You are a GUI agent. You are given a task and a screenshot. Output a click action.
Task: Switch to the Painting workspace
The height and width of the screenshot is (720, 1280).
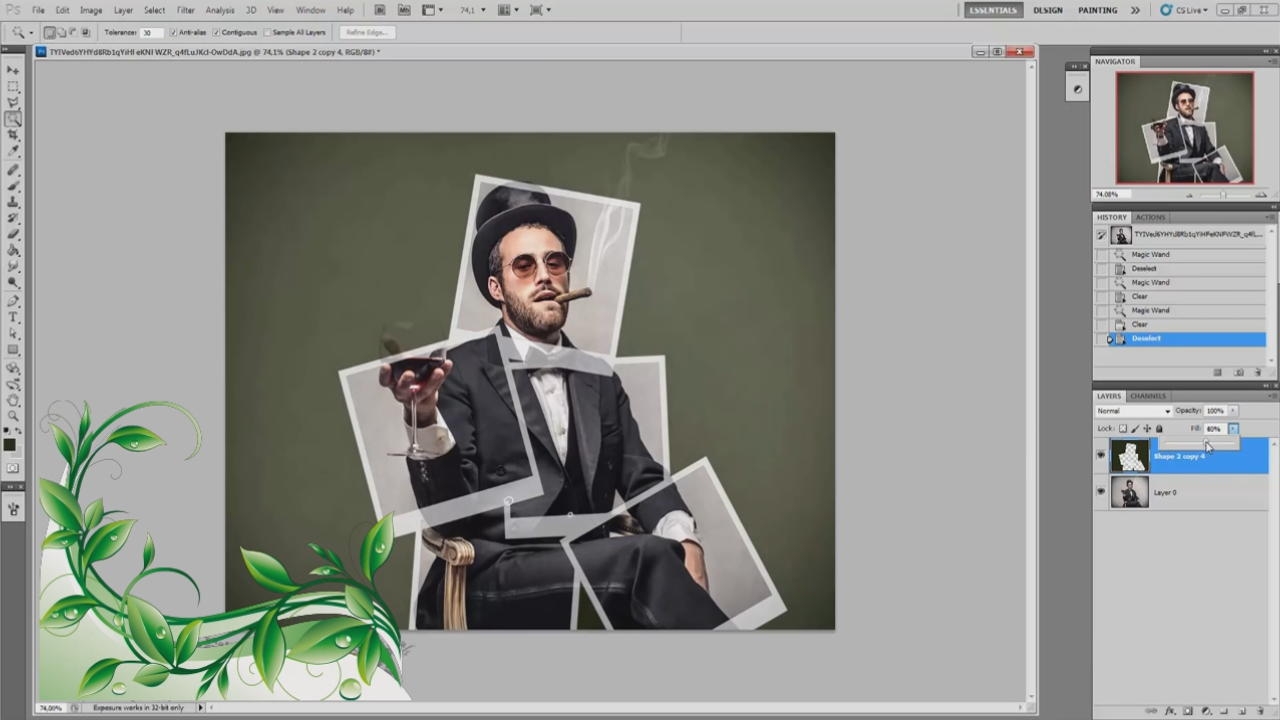(1098, 10)
